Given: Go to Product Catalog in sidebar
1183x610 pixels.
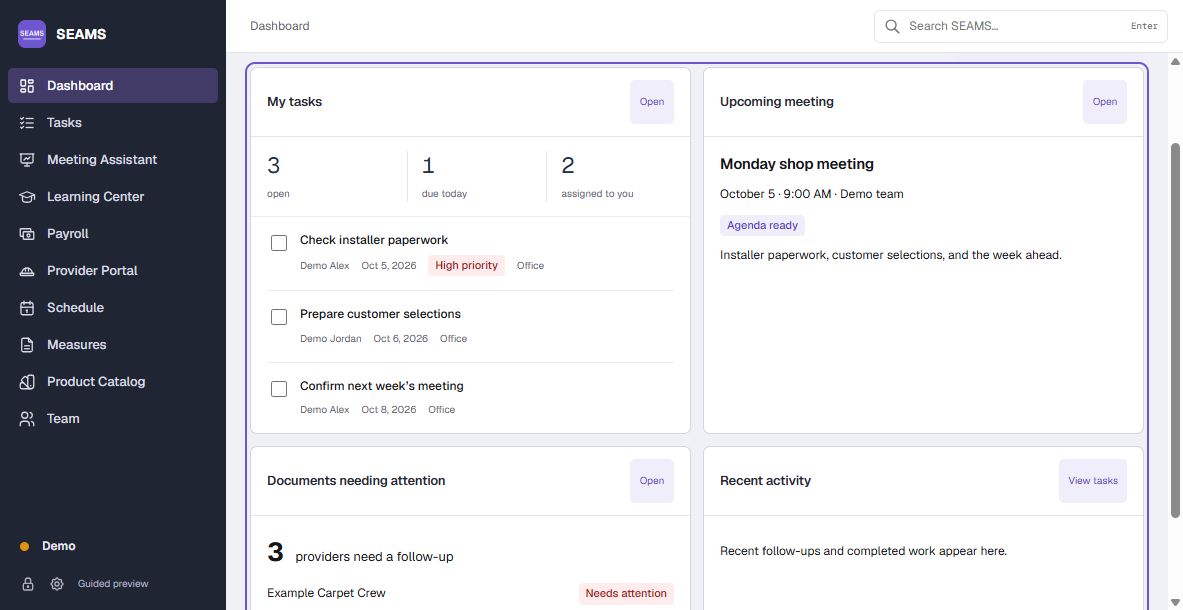Looking at the screenshot, I should pyautogui.click(x=113, y=382).
